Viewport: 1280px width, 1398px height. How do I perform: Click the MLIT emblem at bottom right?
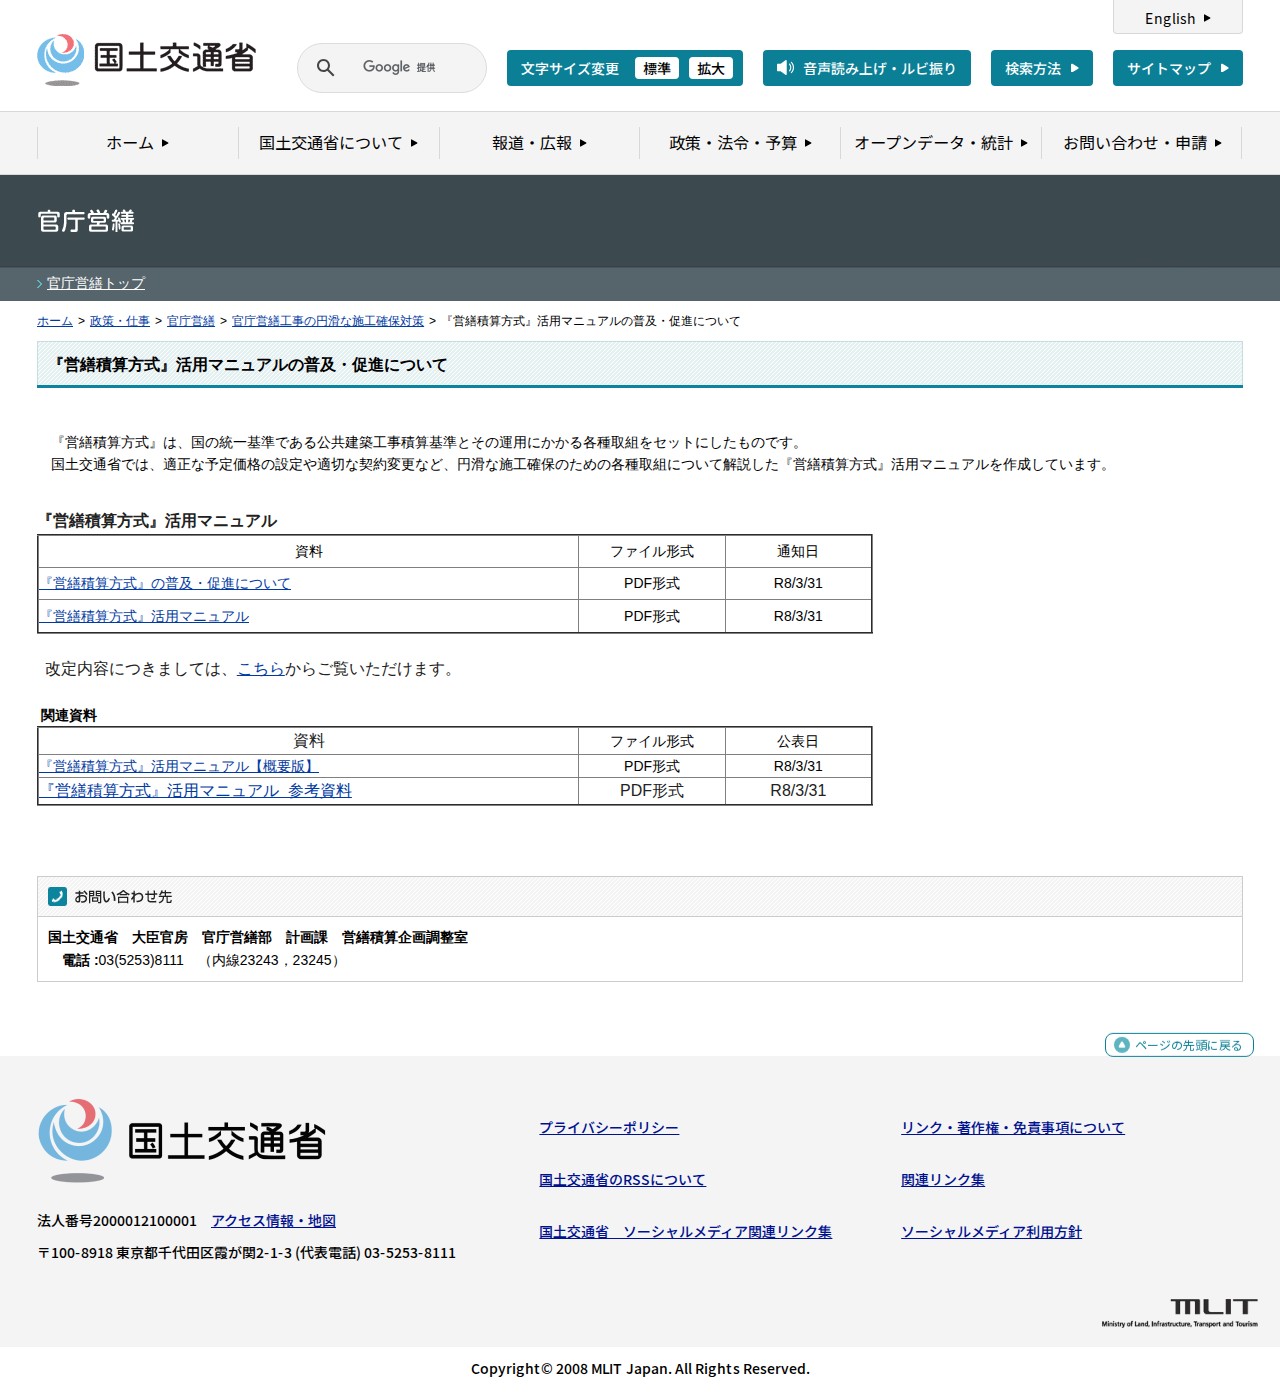[1180, 1312]
